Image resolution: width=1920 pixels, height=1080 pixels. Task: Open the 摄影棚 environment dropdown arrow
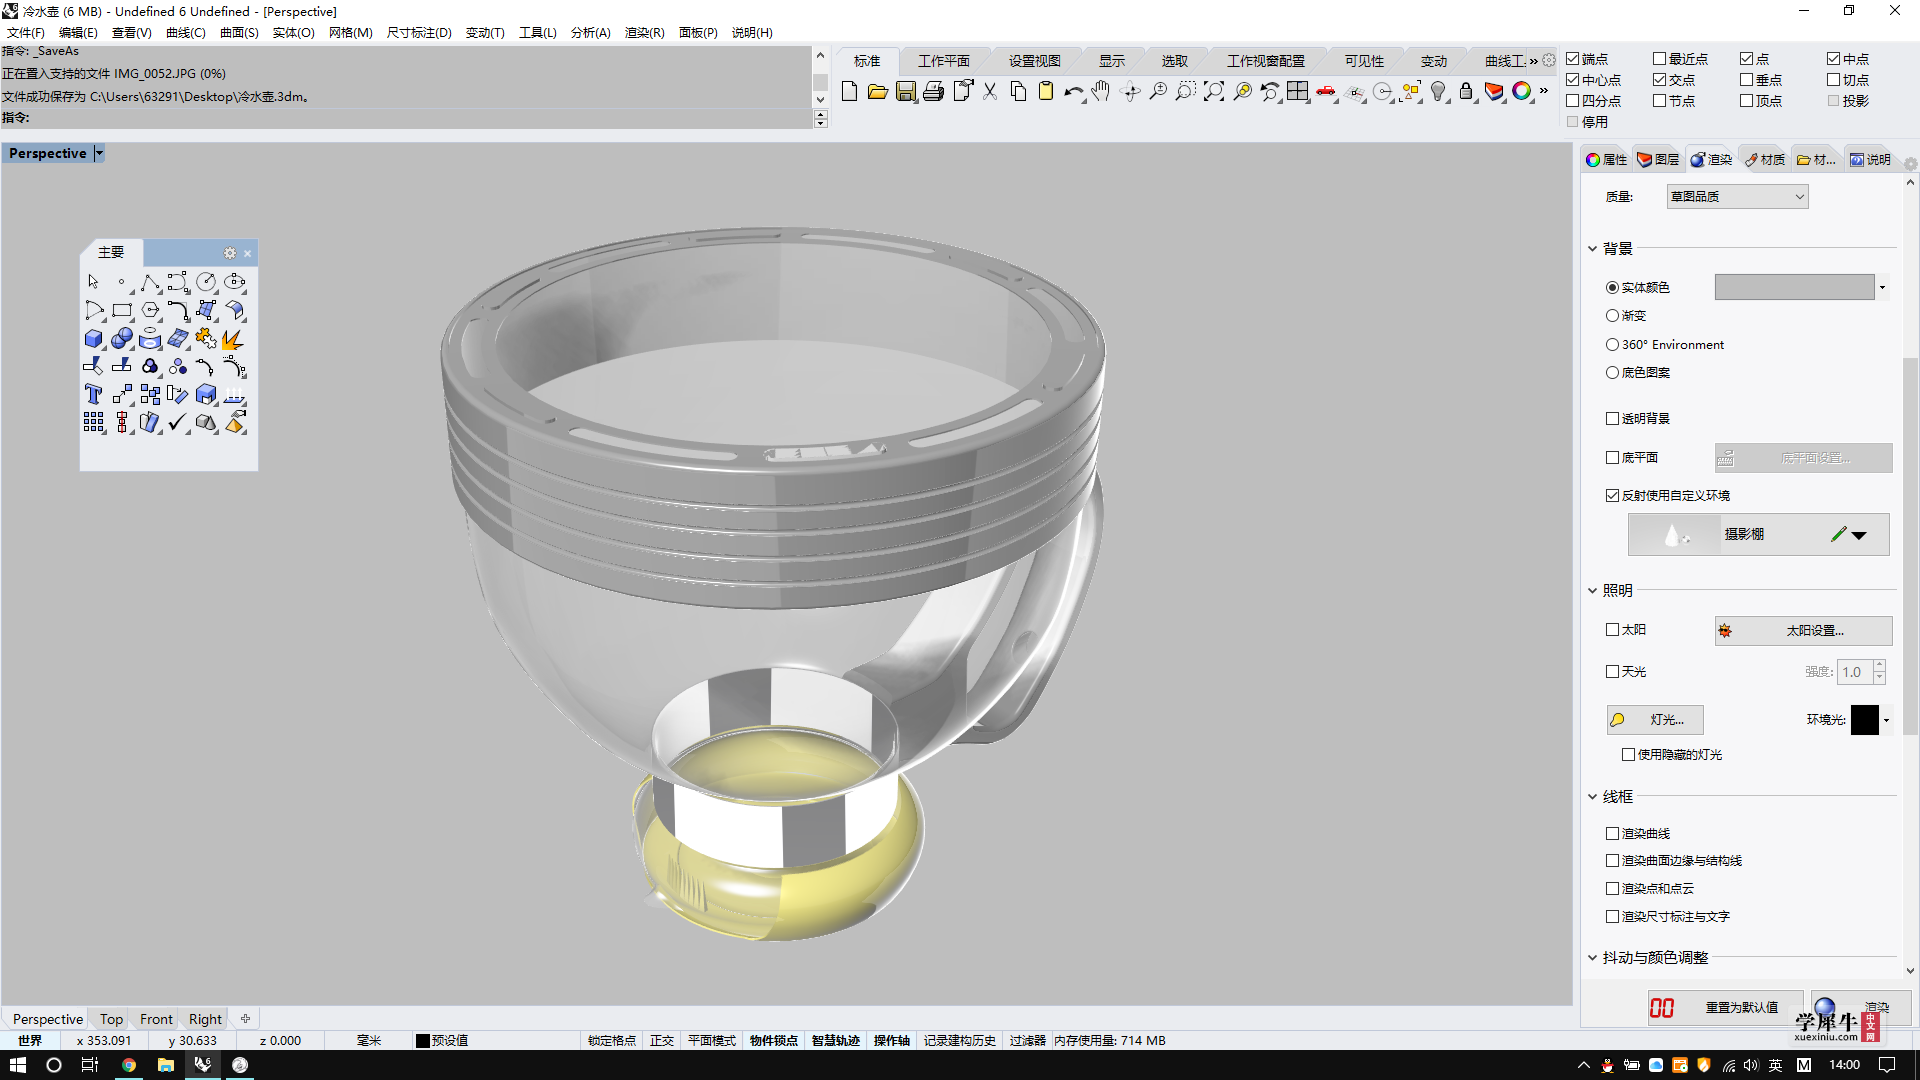[1859, 535]
